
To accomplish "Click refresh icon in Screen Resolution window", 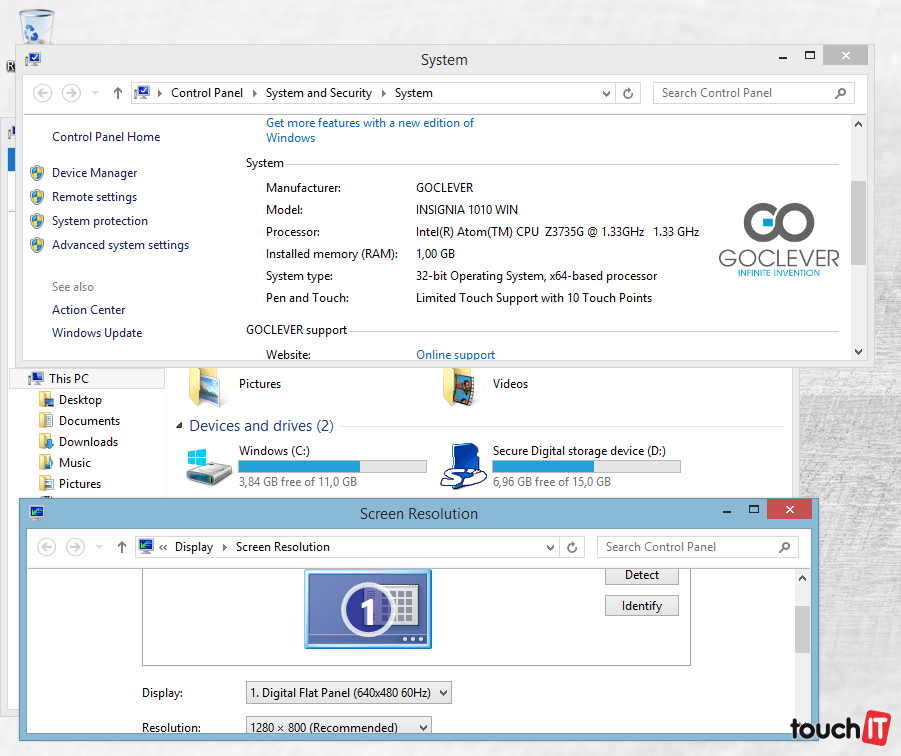I will [x=572, y=547].
